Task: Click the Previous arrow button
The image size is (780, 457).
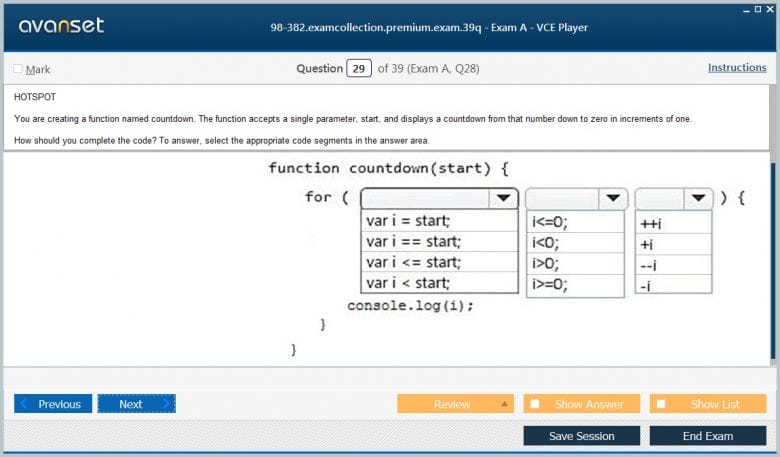Action: tap(53, 404)
